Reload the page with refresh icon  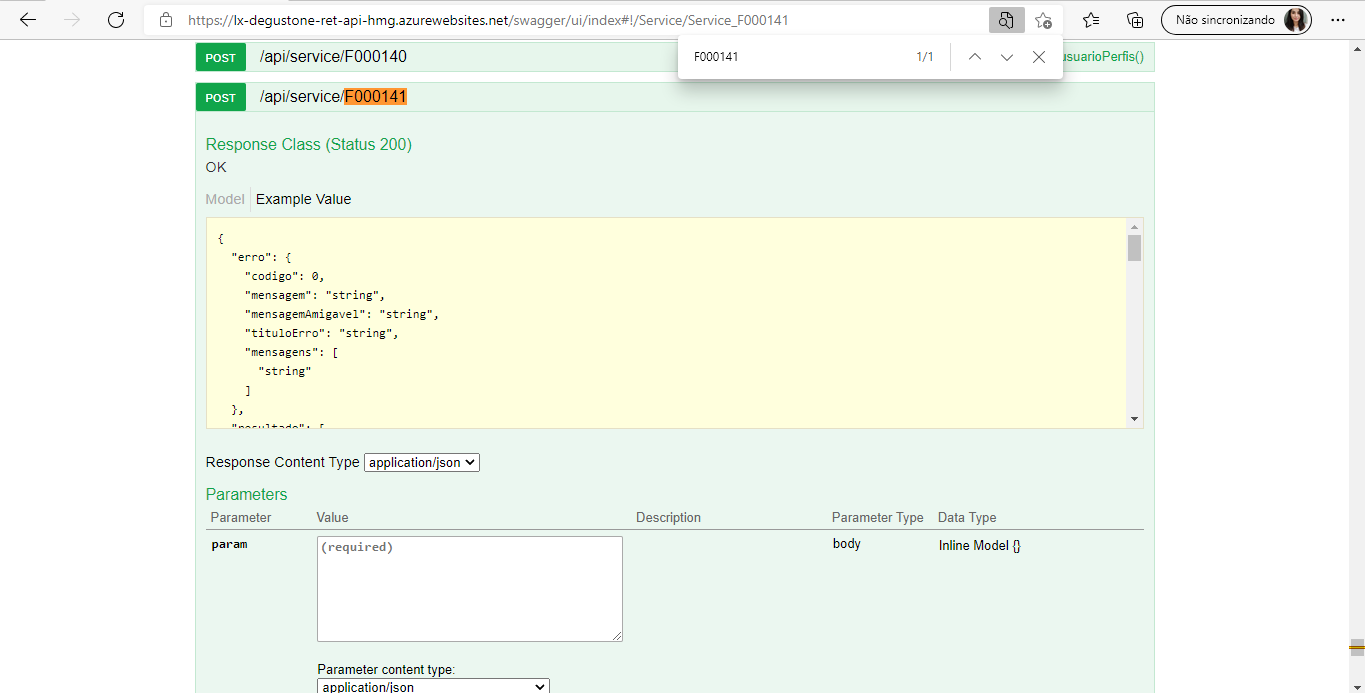pos(116,20)
